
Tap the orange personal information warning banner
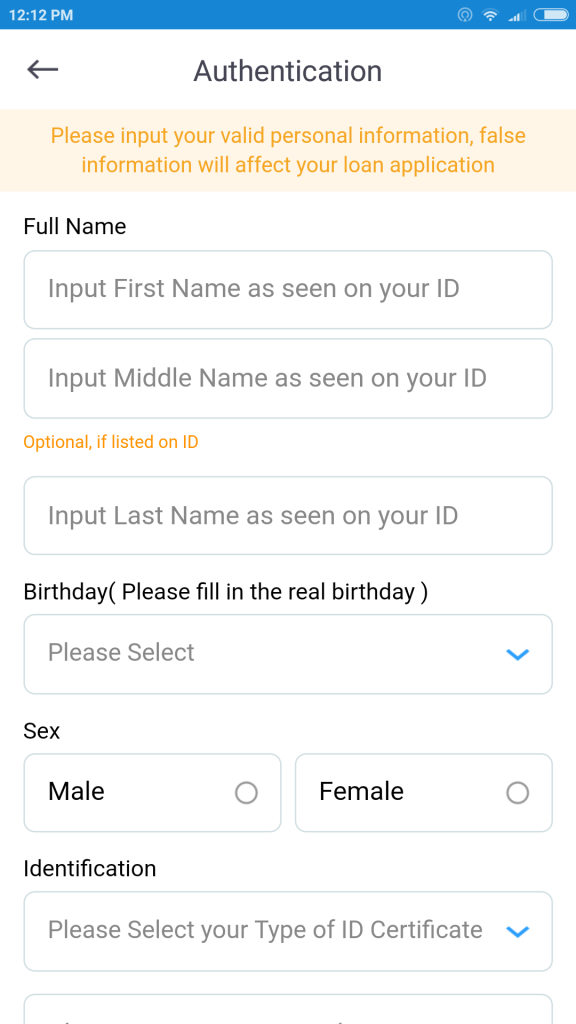288,150
